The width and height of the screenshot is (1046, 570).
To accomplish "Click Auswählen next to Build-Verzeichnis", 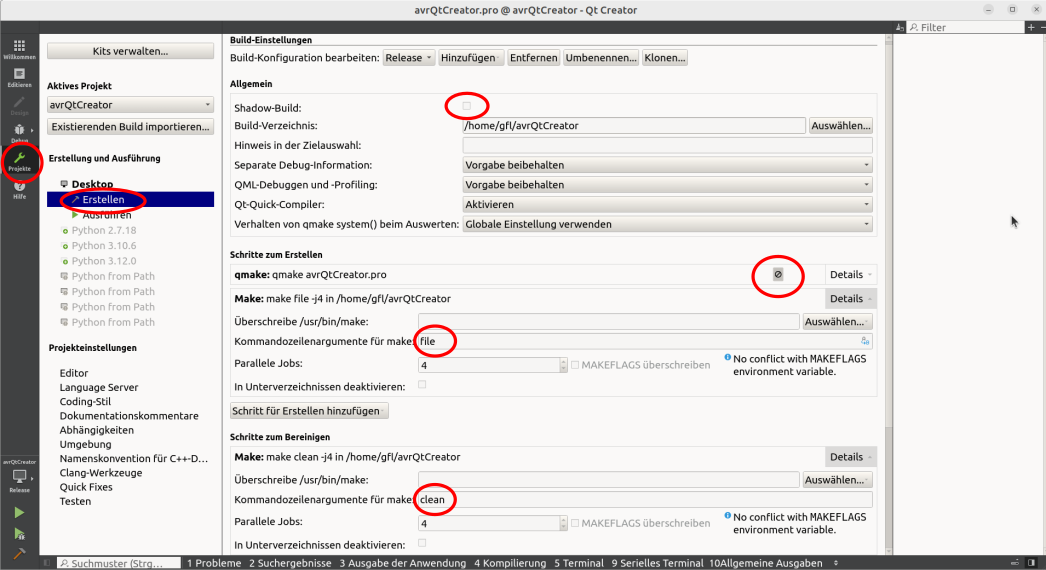I will (x=841, y=125).
